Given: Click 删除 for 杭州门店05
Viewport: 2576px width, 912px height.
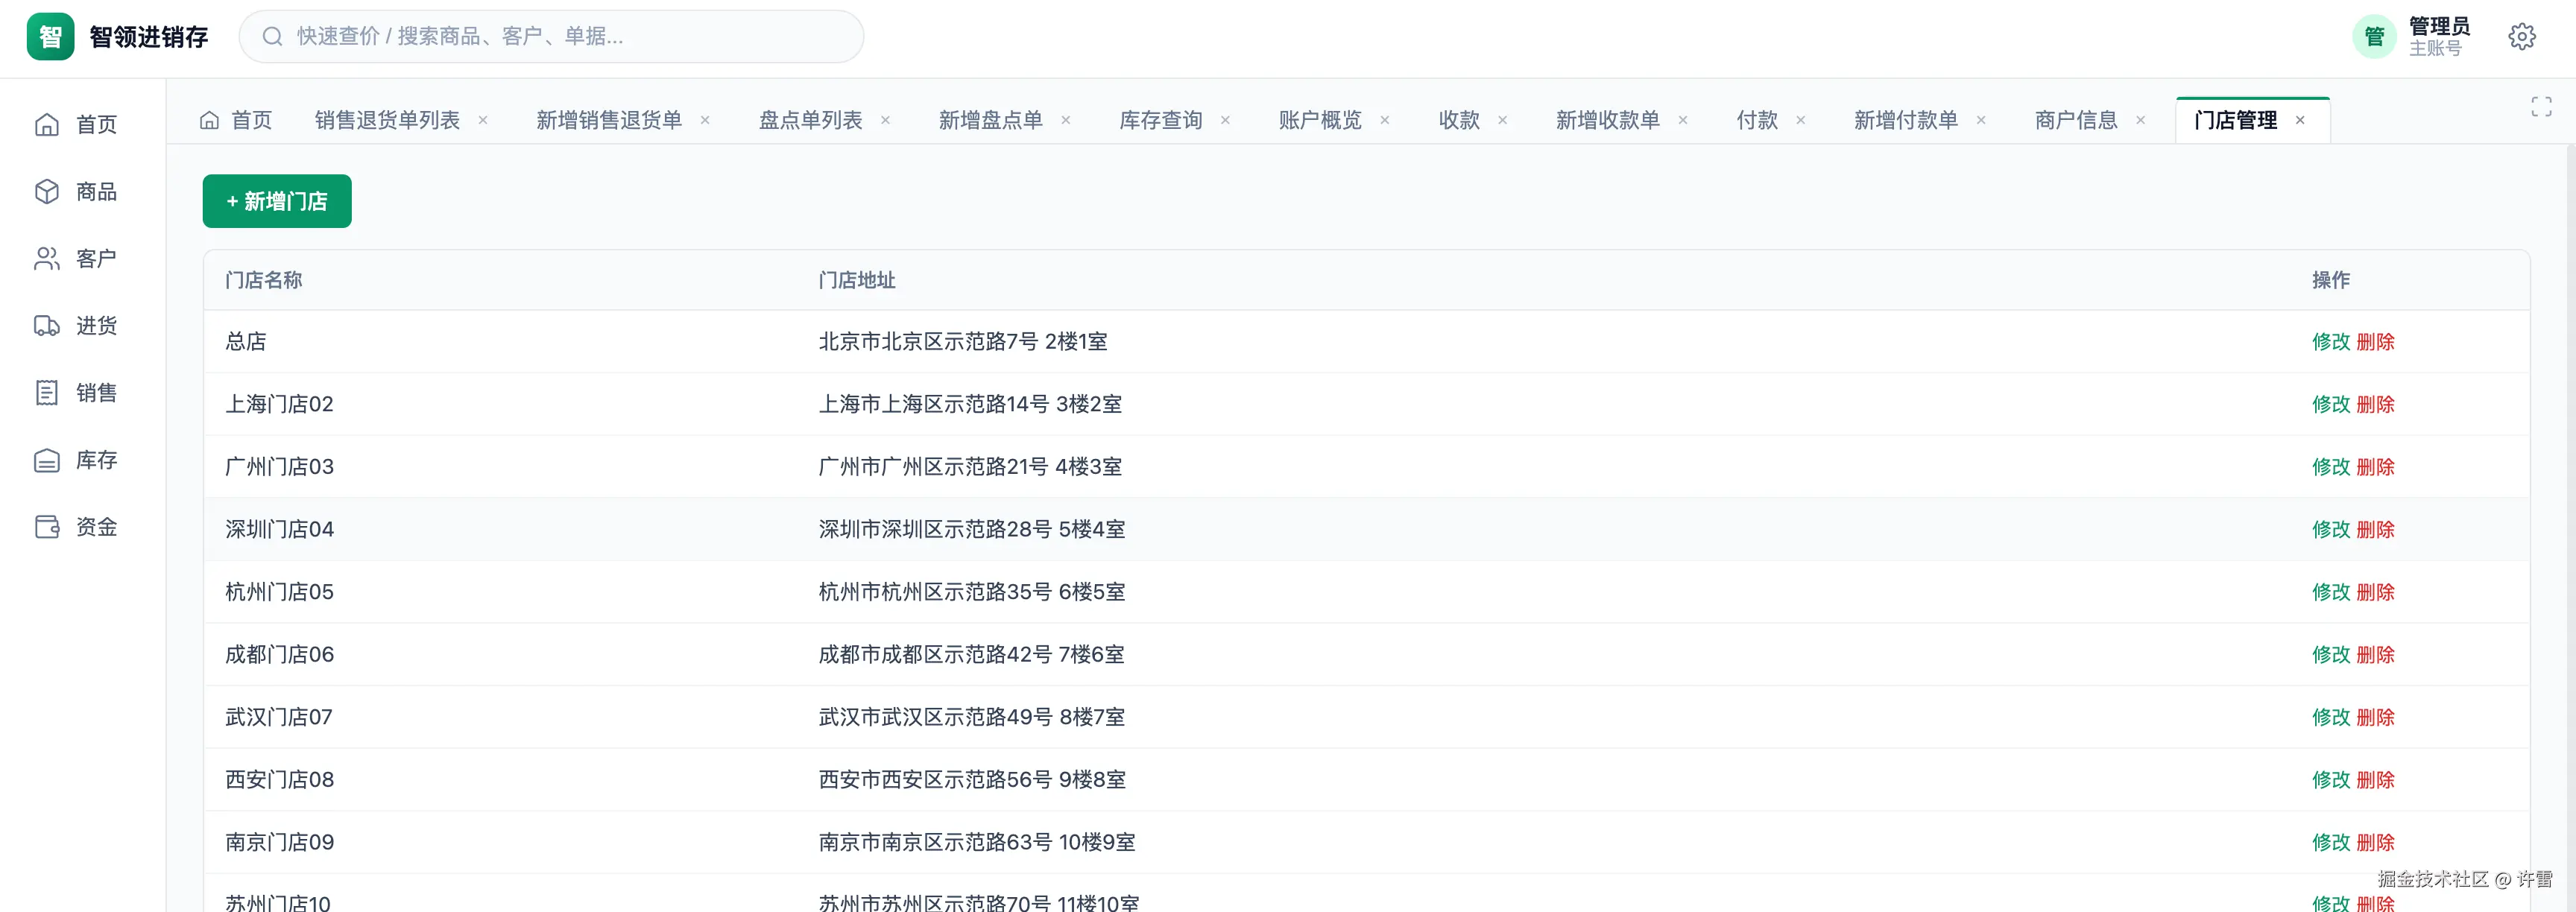Looking at the screenshot, I should 2375,592.
